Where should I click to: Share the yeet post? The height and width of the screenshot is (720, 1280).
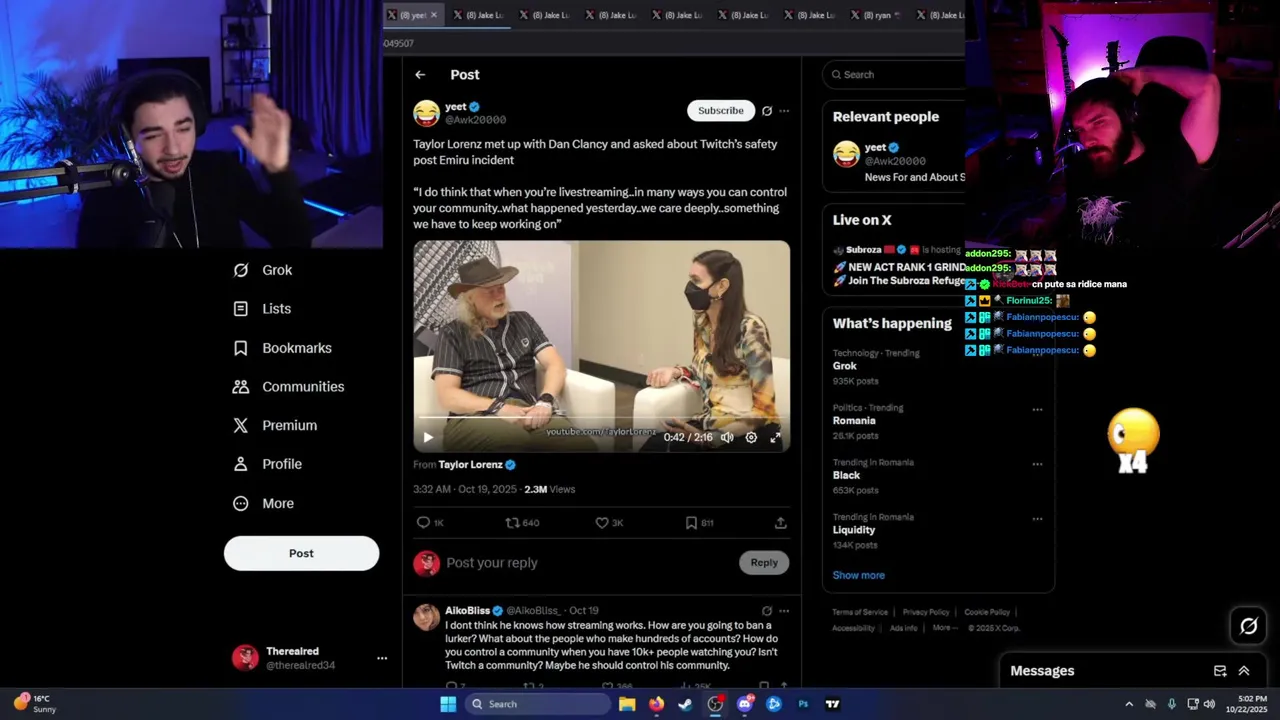point(781,523)
